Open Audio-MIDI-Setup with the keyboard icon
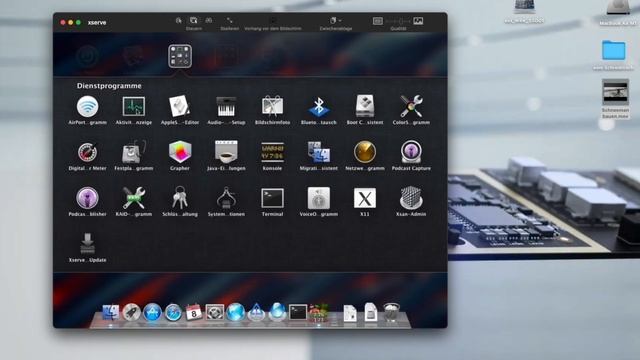Viewport: 640px width, 360px height. (x=226, y=107)
